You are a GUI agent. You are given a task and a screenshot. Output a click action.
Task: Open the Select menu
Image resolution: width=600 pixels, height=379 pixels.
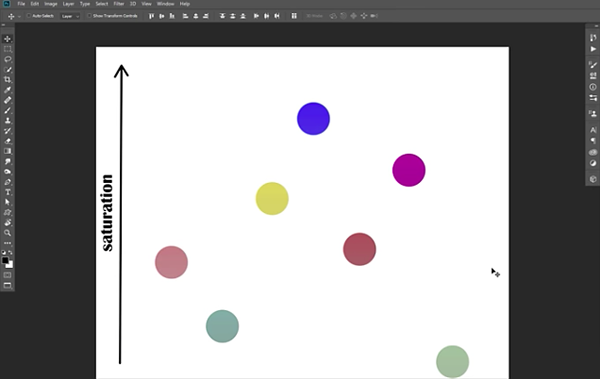pyautogui.click(x=101, y=4)
